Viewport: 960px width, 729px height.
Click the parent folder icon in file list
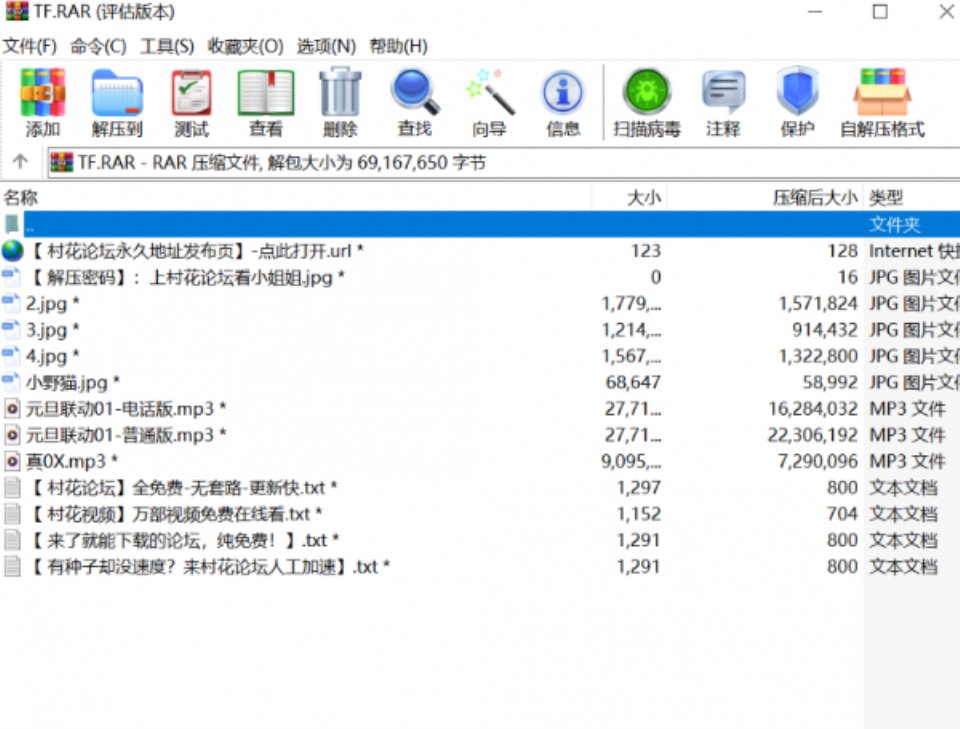point(12,224)
